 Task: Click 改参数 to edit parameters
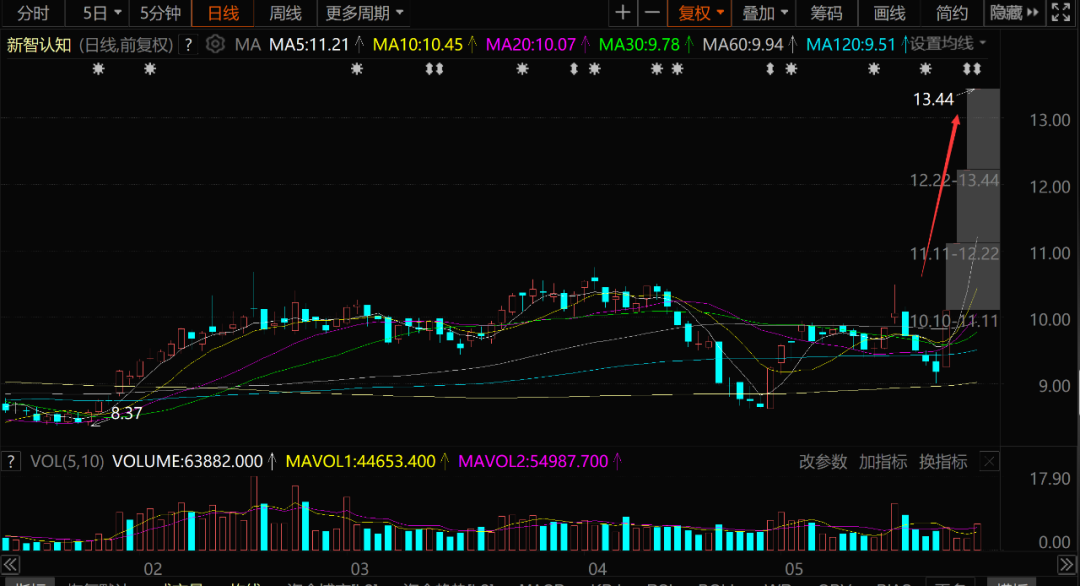click(x=822, y=462)
